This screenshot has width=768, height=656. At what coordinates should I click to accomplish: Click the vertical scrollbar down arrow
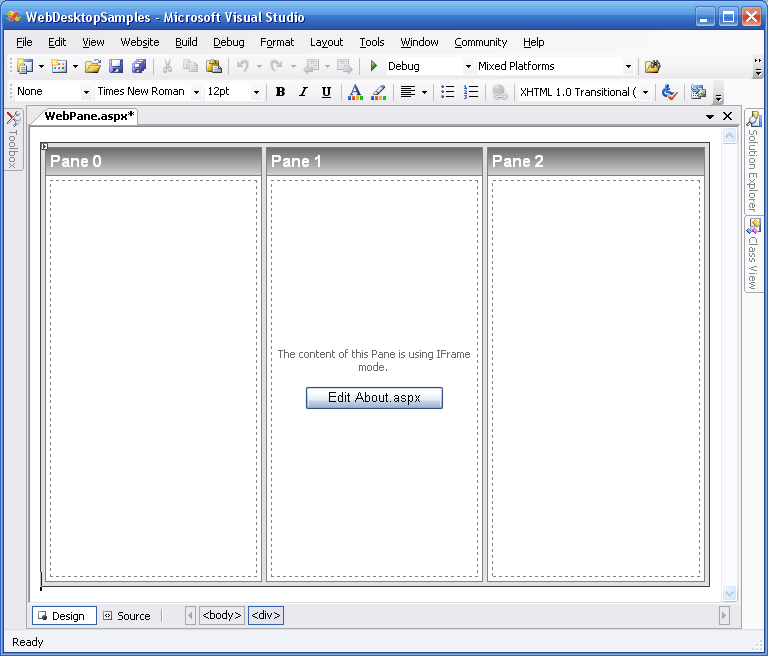pos(729,594)
